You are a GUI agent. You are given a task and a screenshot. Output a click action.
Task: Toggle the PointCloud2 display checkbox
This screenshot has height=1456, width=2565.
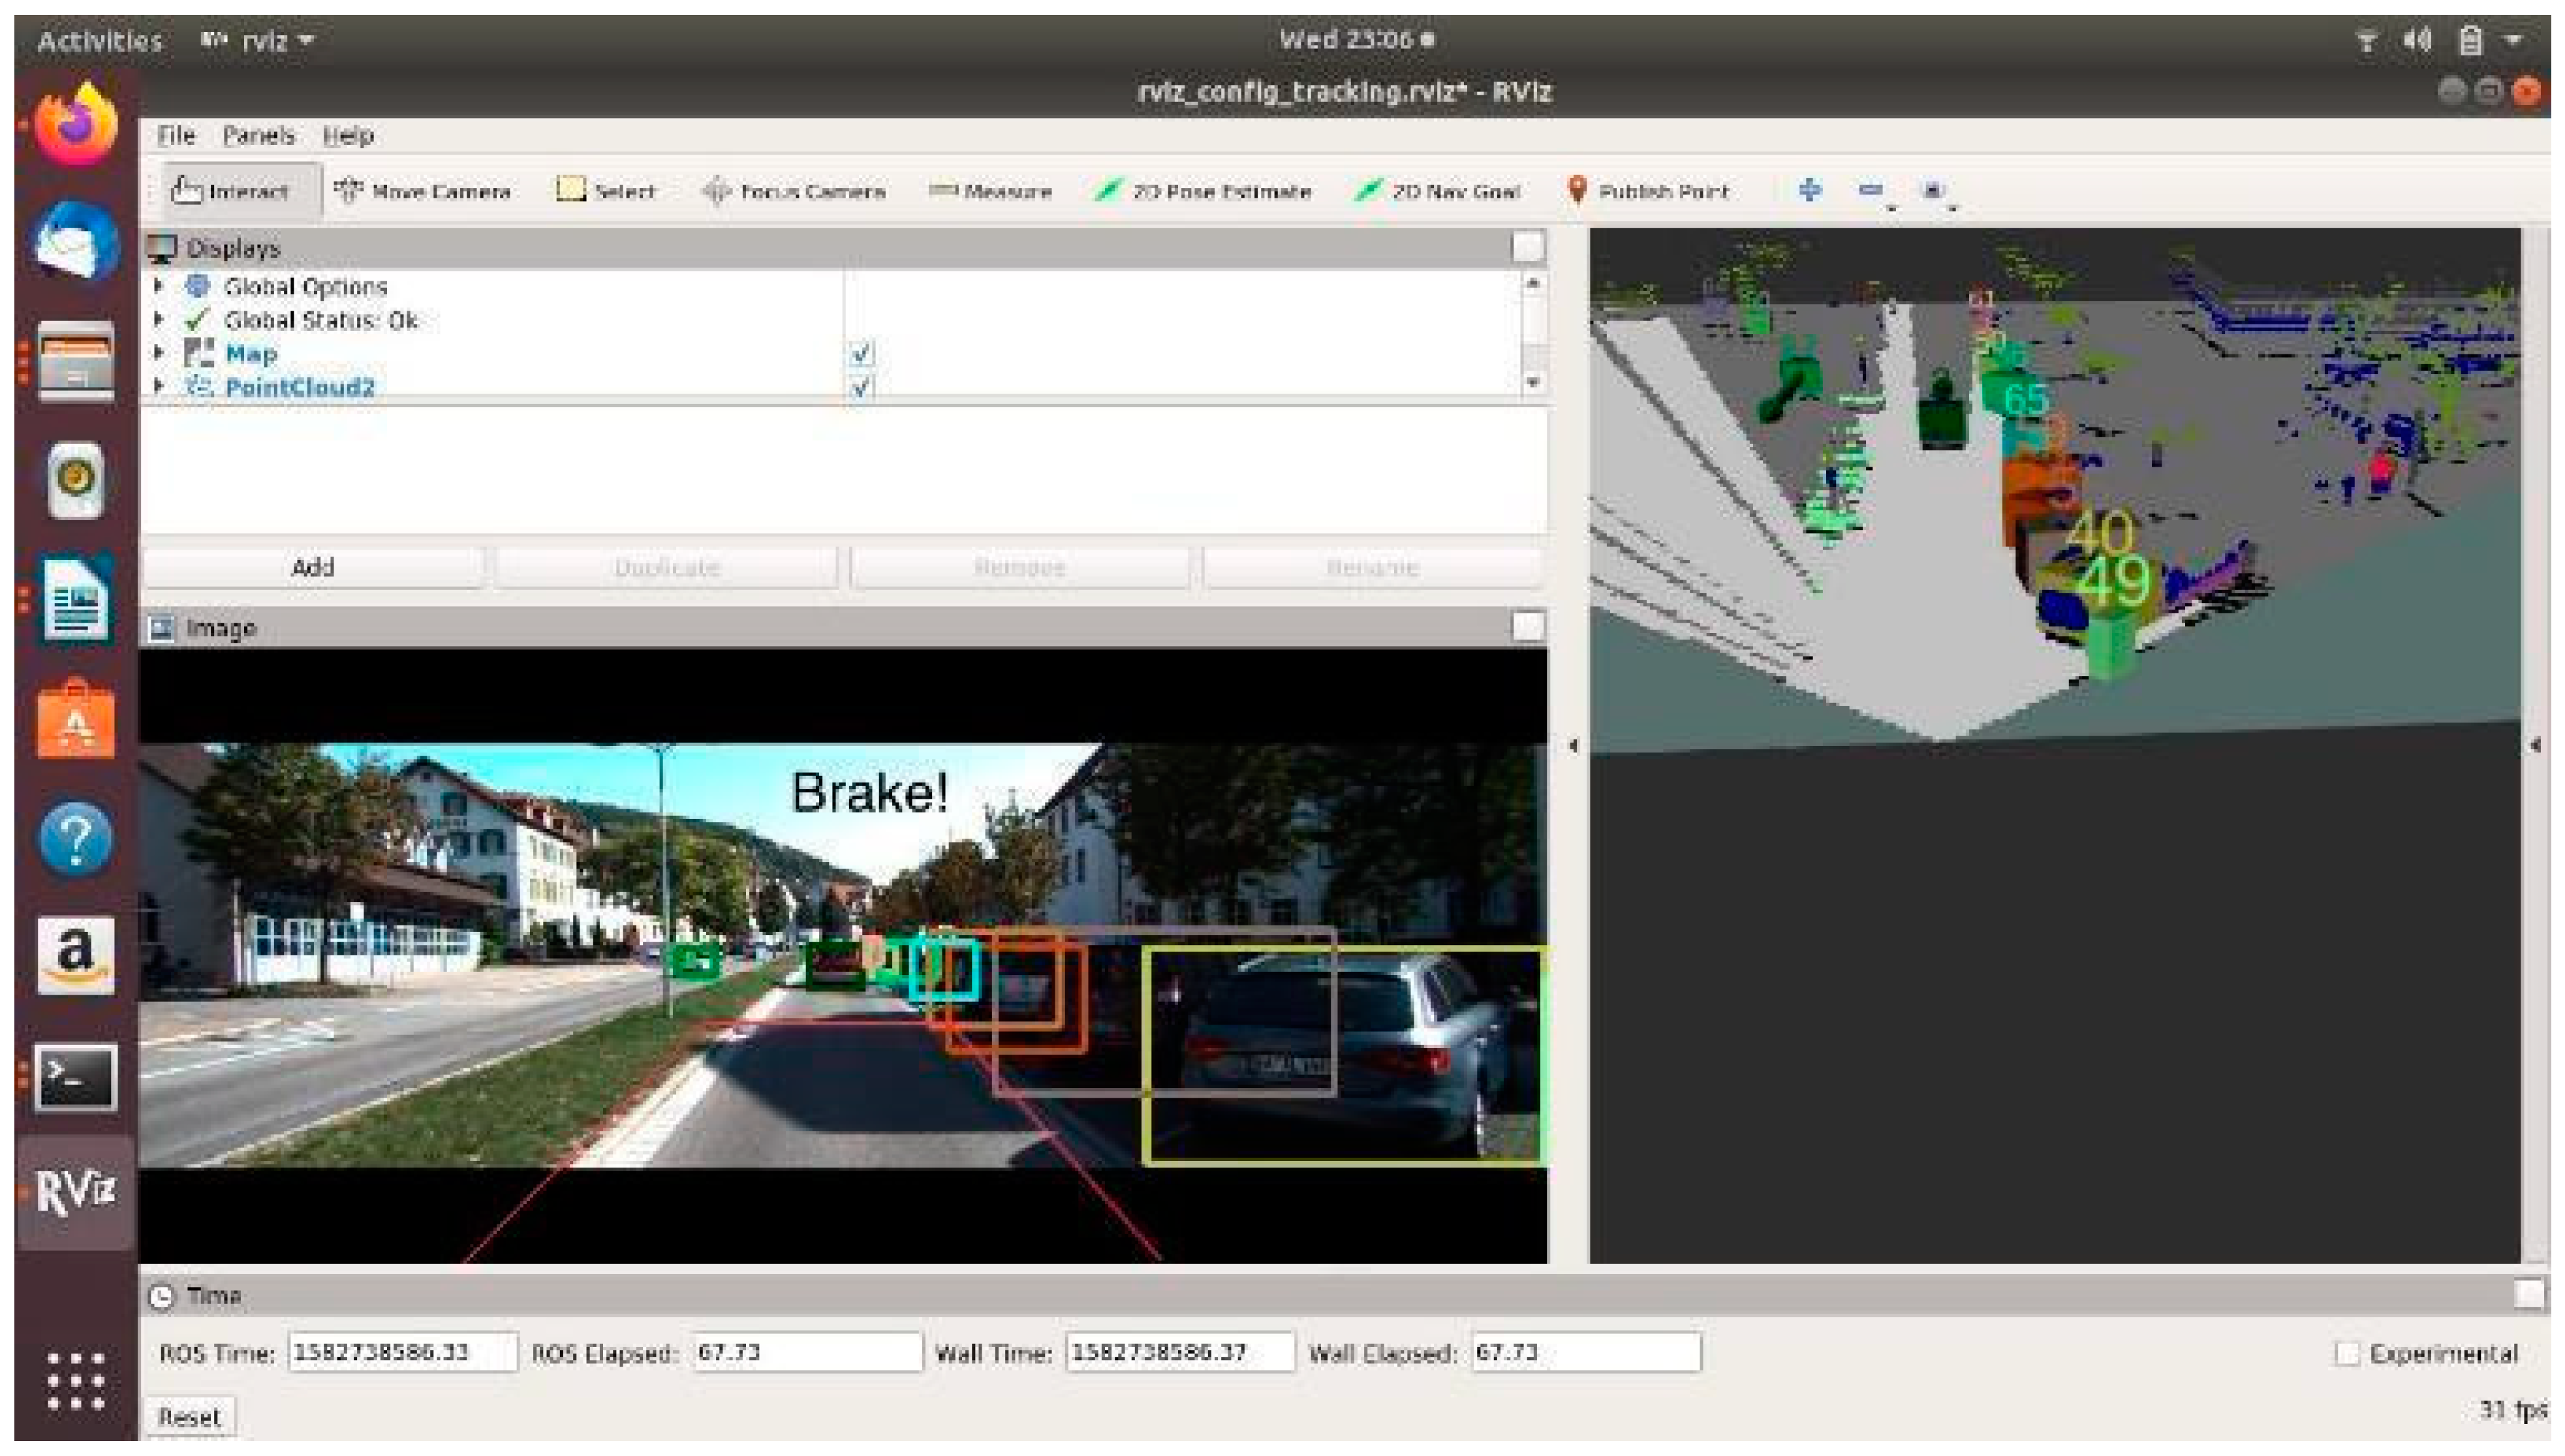861,387
